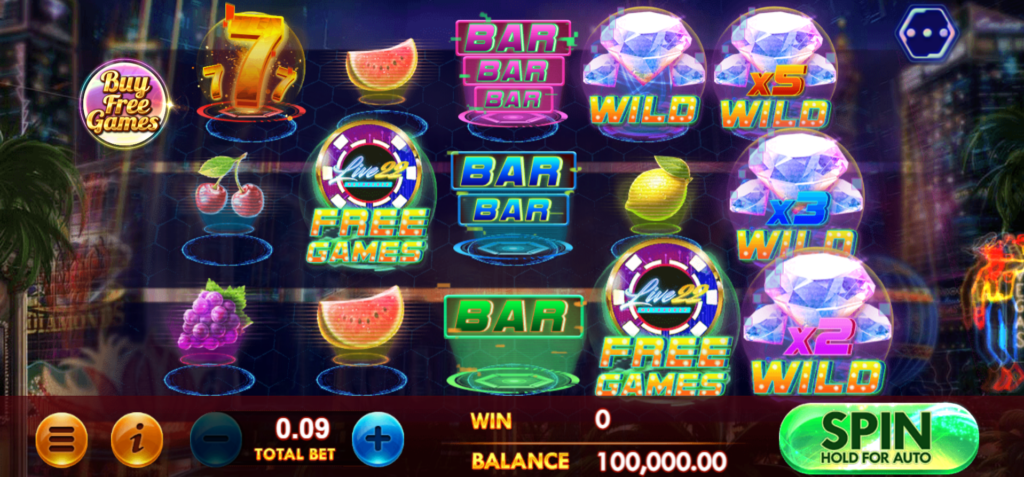This screenshot has height=477, width=1024.
Task: Click the top watermelon slice symbol
Action: tap(382, 64)
